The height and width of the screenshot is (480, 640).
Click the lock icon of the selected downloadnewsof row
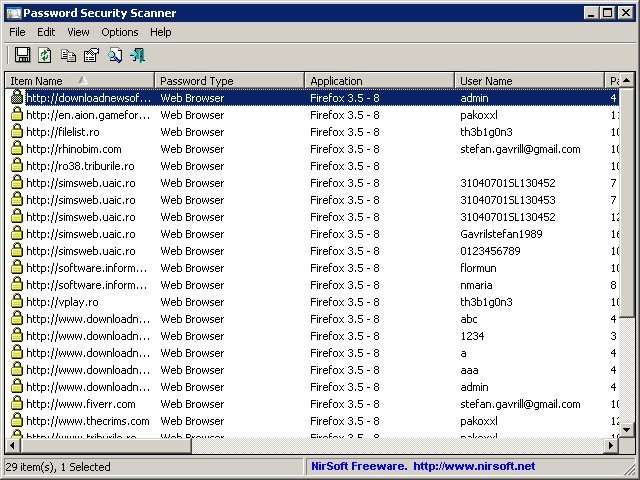[17, 98]
